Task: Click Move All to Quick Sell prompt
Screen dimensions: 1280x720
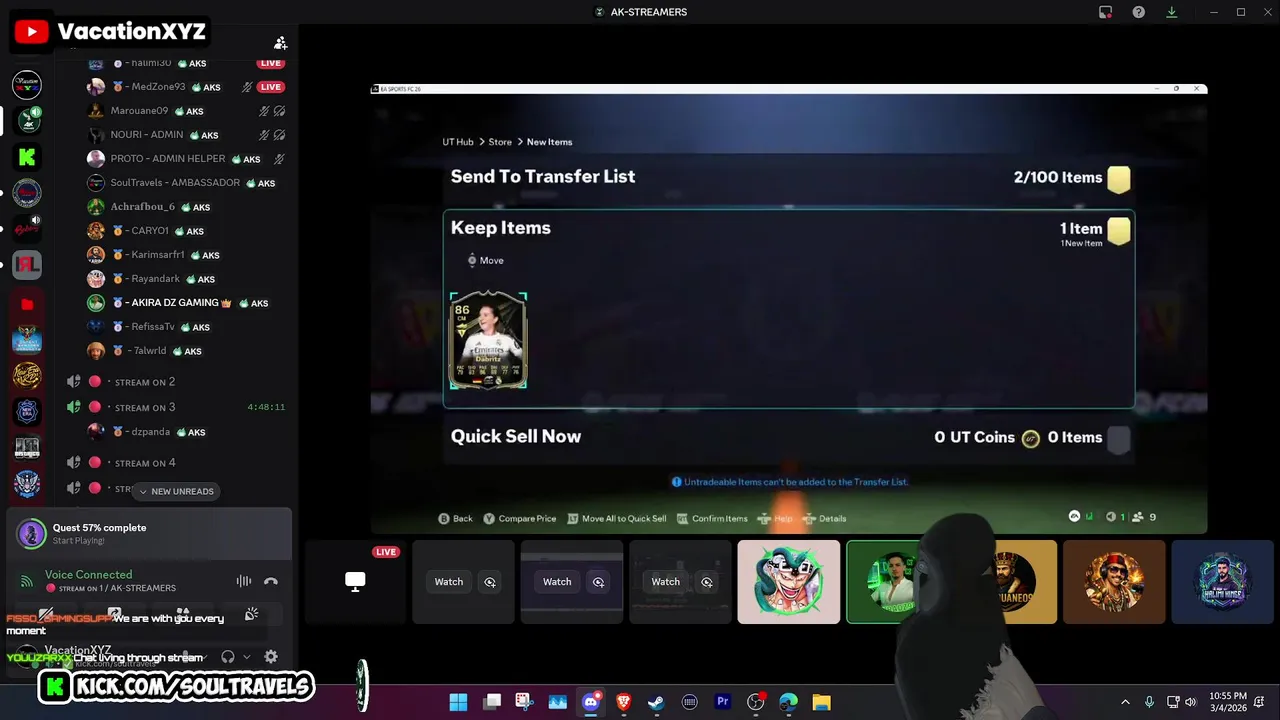Action: pyautogui.click(x=617, y=518)
